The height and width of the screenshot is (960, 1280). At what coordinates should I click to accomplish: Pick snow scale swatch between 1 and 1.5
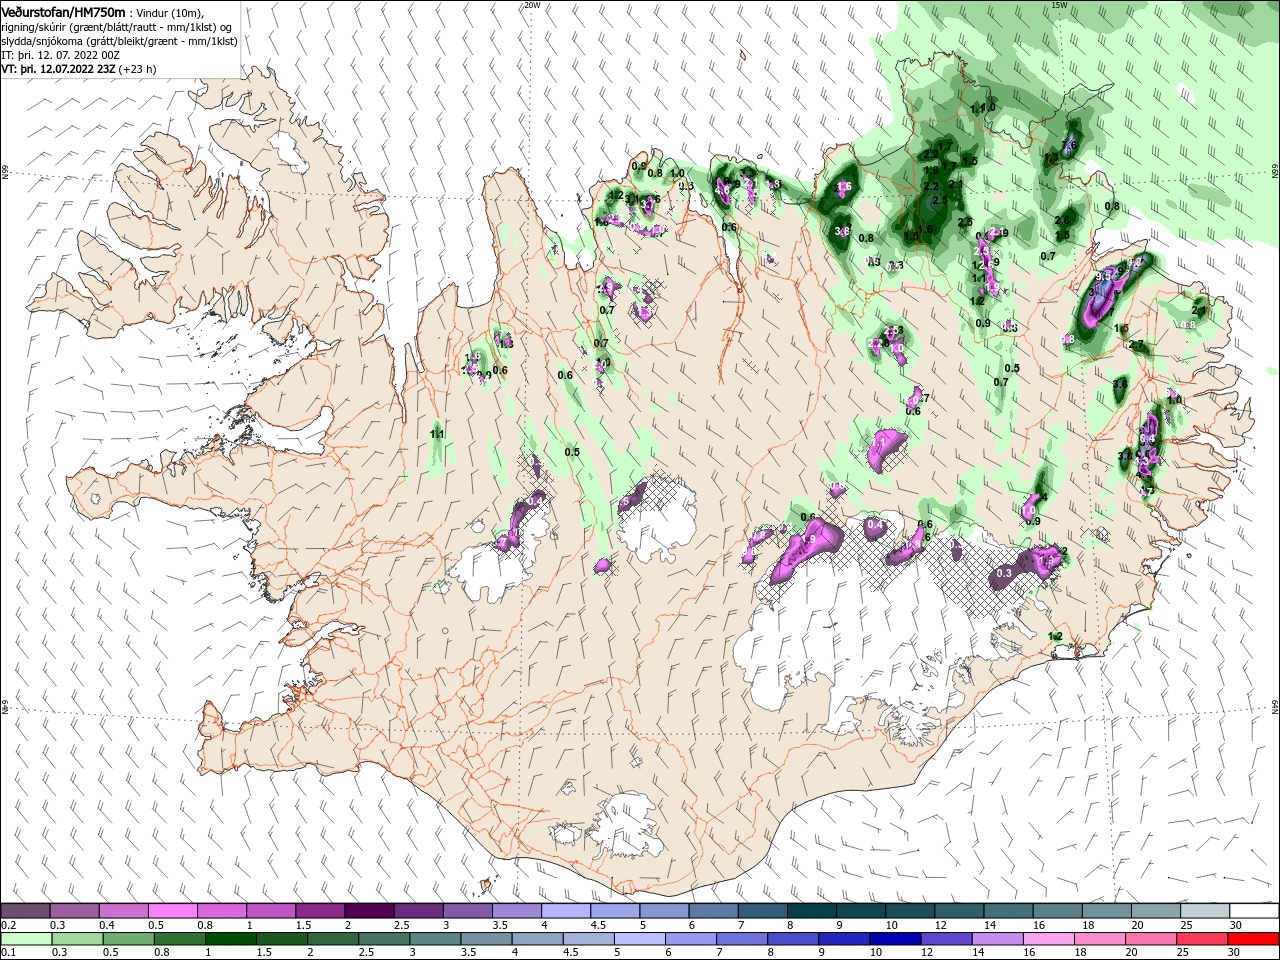[271, 911]
